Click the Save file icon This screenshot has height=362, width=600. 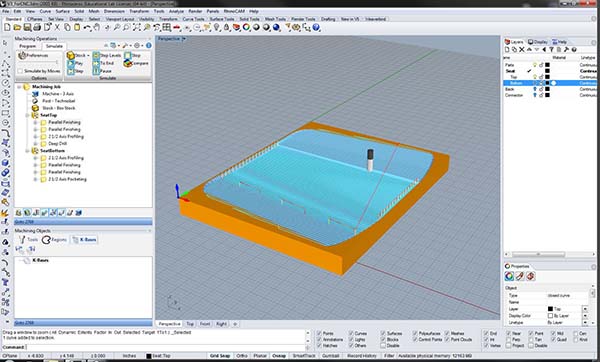coord(27,28)
